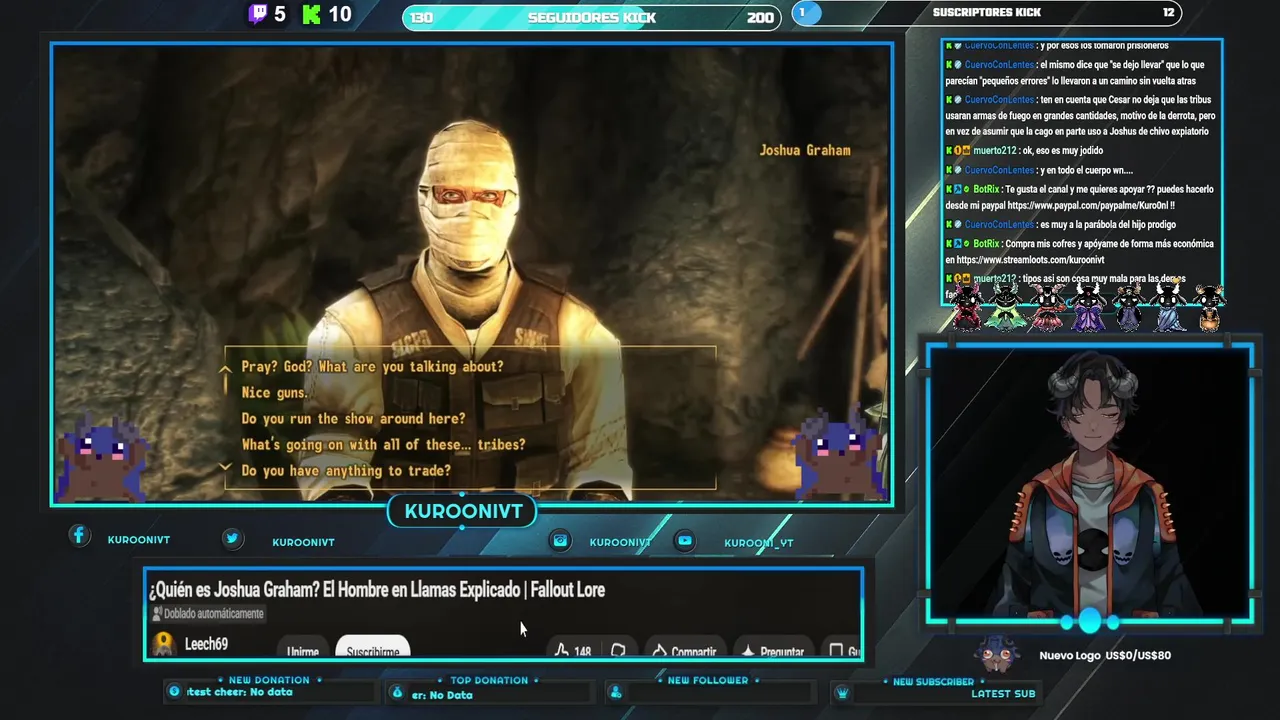Click the pixel creature in the game's left corner
Image resolution: width=1280 pixels, height=720 pixels.
pos(104,456)
